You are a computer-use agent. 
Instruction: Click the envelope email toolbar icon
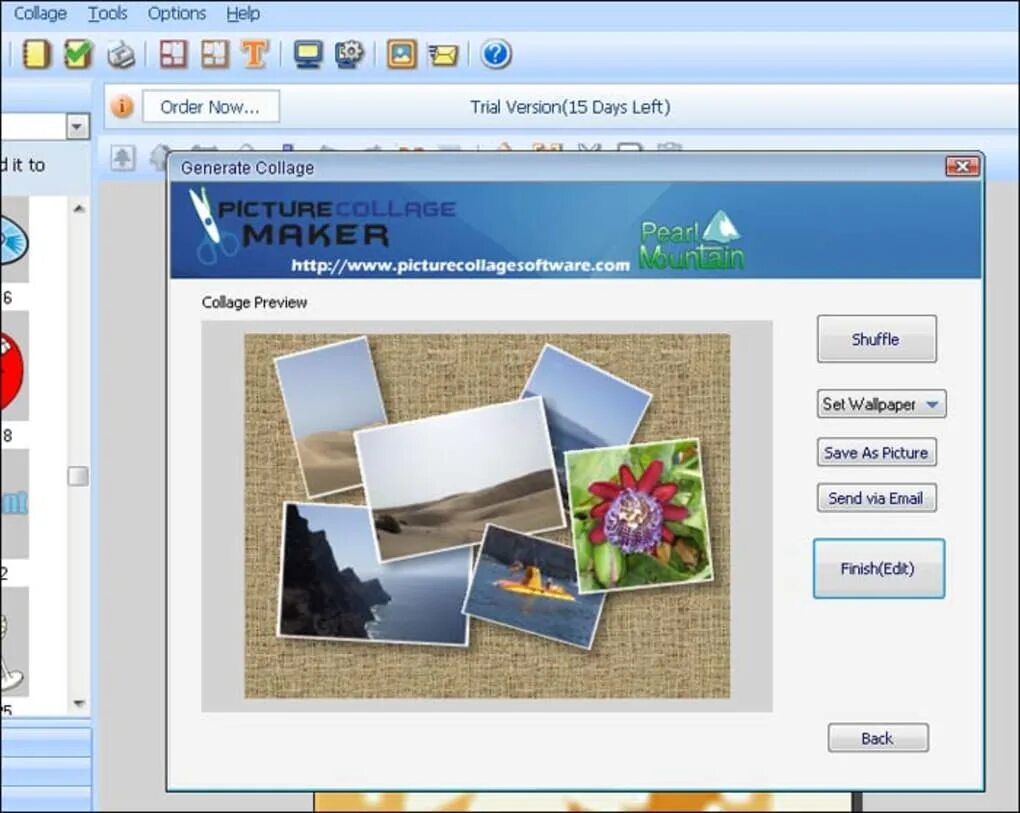(x=443, y=56)
